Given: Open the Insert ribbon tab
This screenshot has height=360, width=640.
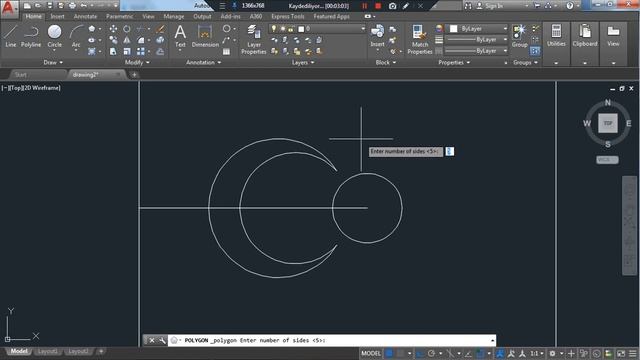Looking at the screenshot, I should pos(58,17).
